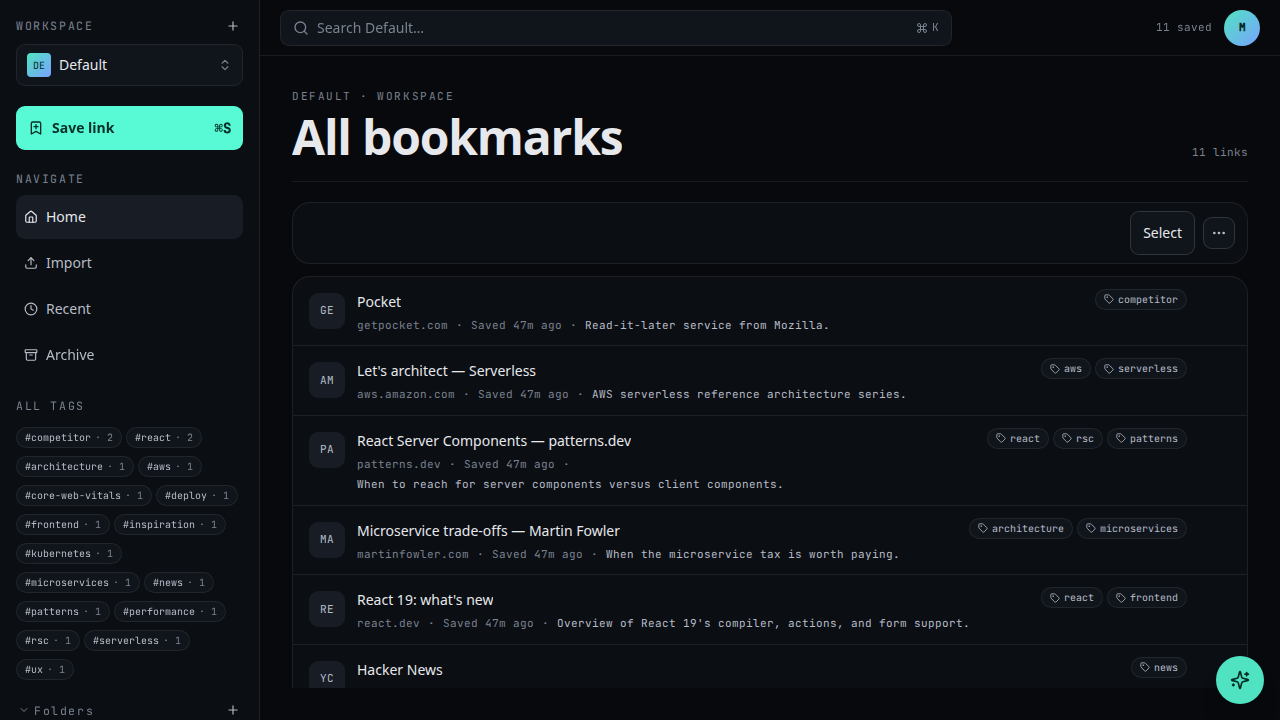
Task: Click the 11 saved counter
Action: point(1184,28)
